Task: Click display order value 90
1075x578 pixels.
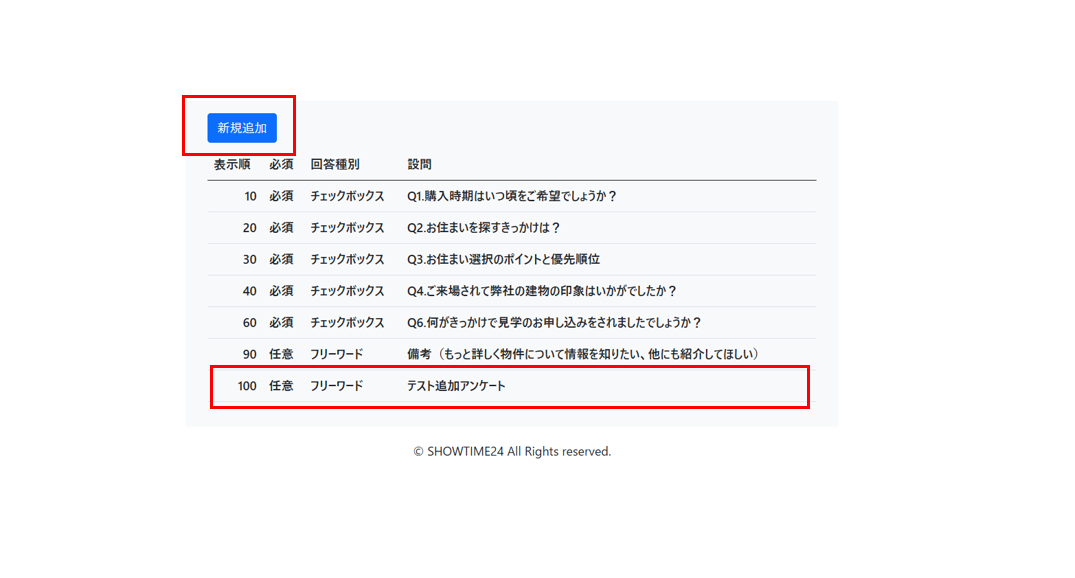Action: click(x=250, y=354)
